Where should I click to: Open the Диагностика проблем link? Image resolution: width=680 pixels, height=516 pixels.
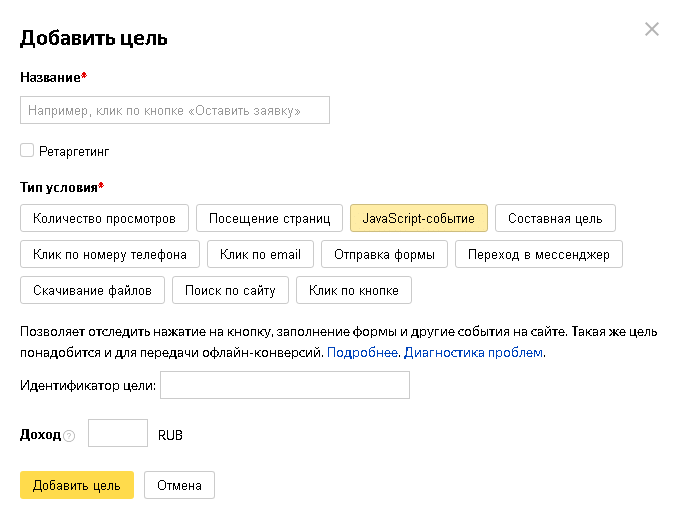point(473,352)
